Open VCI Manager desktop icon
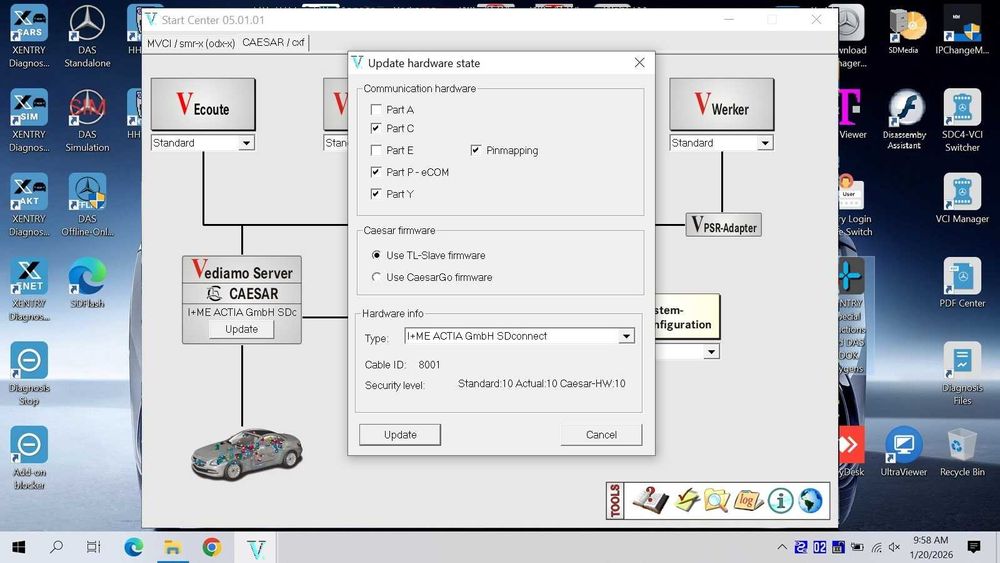The image size is (1000, 563). coord(962,198)
